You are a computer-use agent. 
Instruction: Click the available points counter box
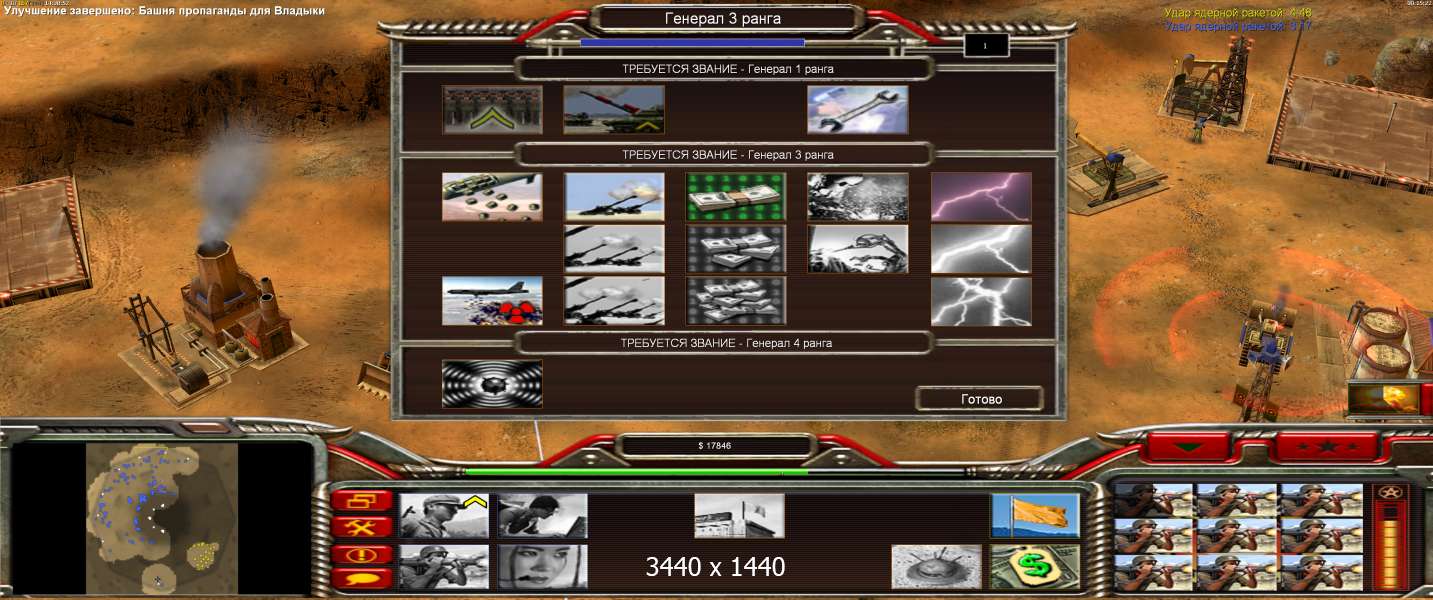coord(986,45)
